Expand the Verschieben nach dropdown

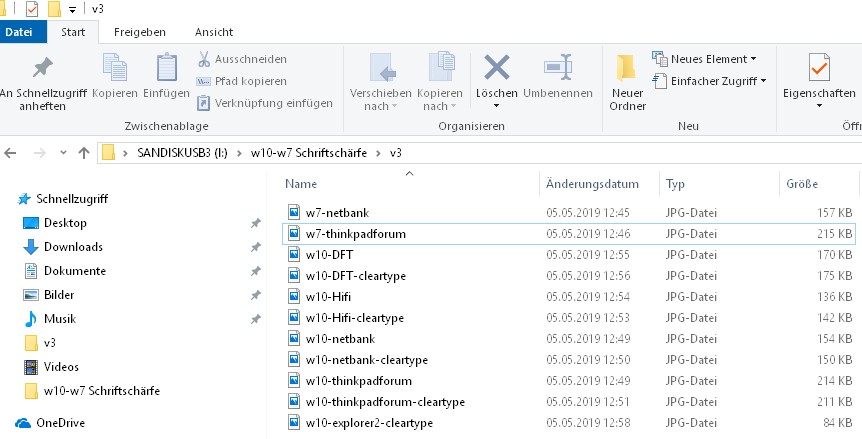[x=381, y=84]
